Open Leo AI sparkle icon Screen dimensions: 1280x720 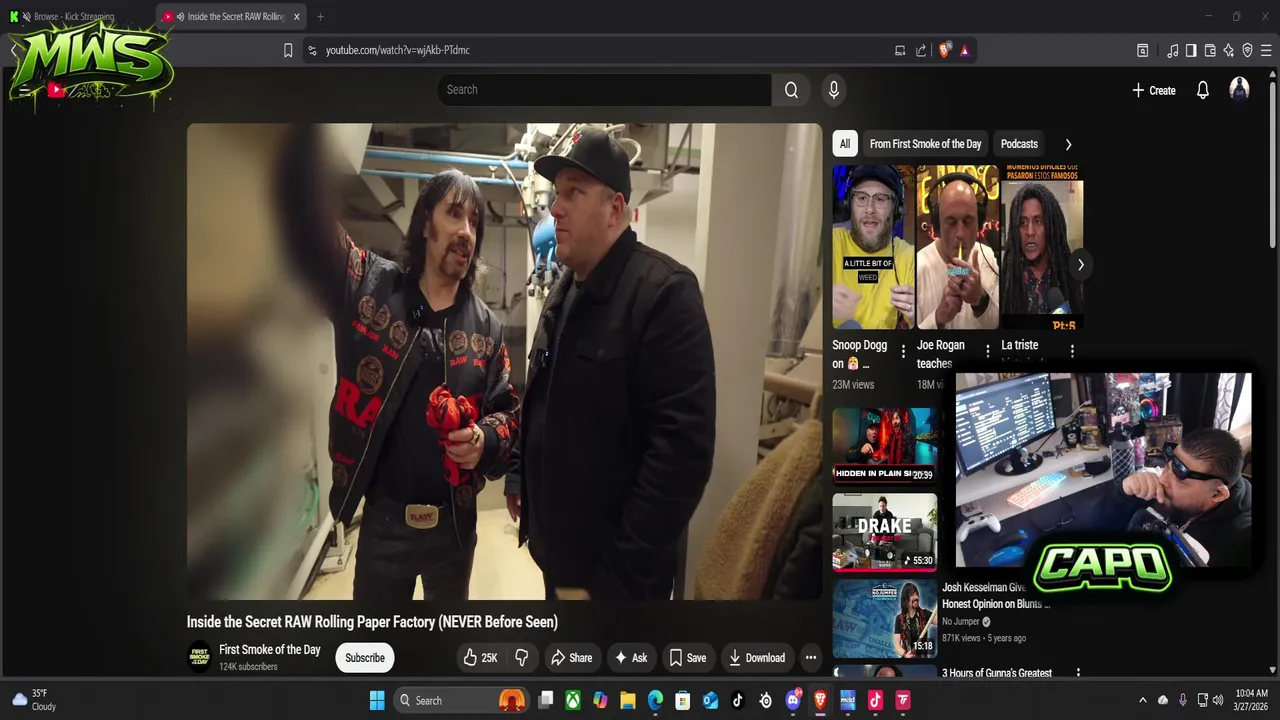point(1228,50)
